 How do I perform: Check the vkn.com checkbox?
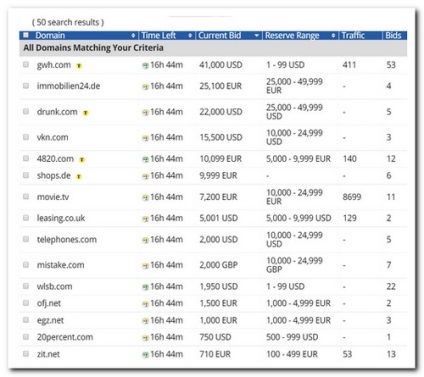pos(26,137)
